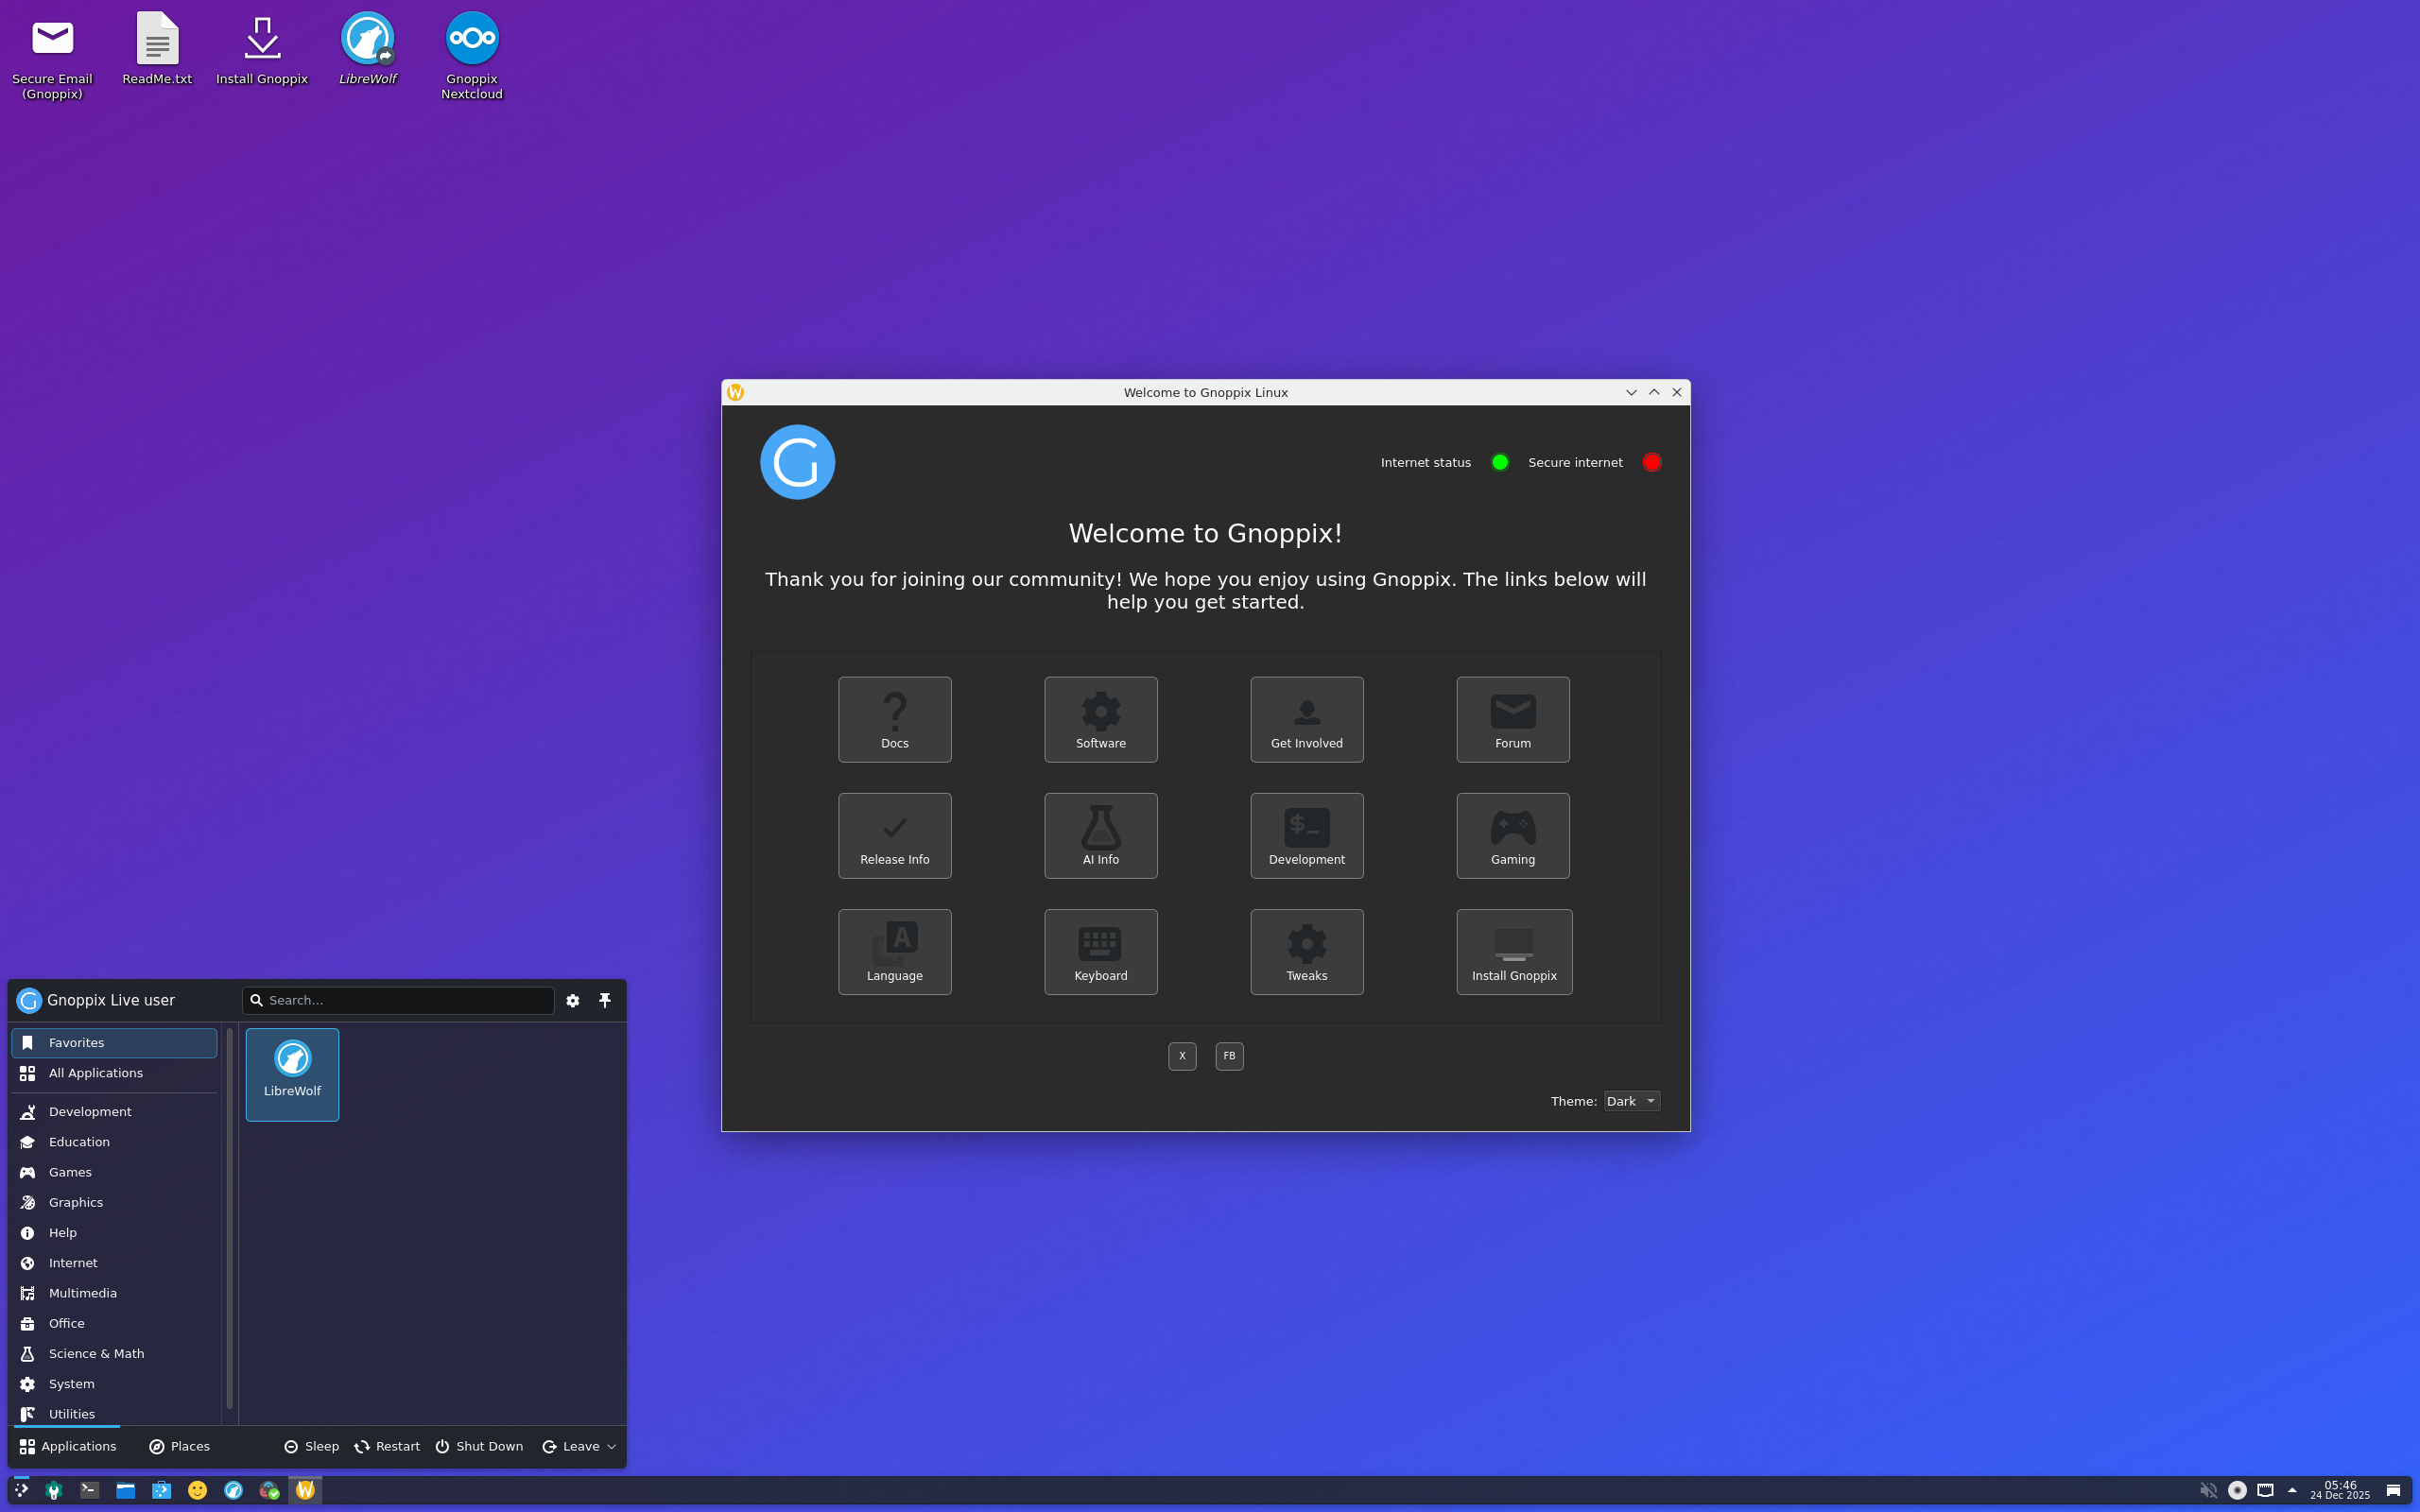
Task: Pin the launcher open with pin icon
Action: click(x=605, y=1000)
